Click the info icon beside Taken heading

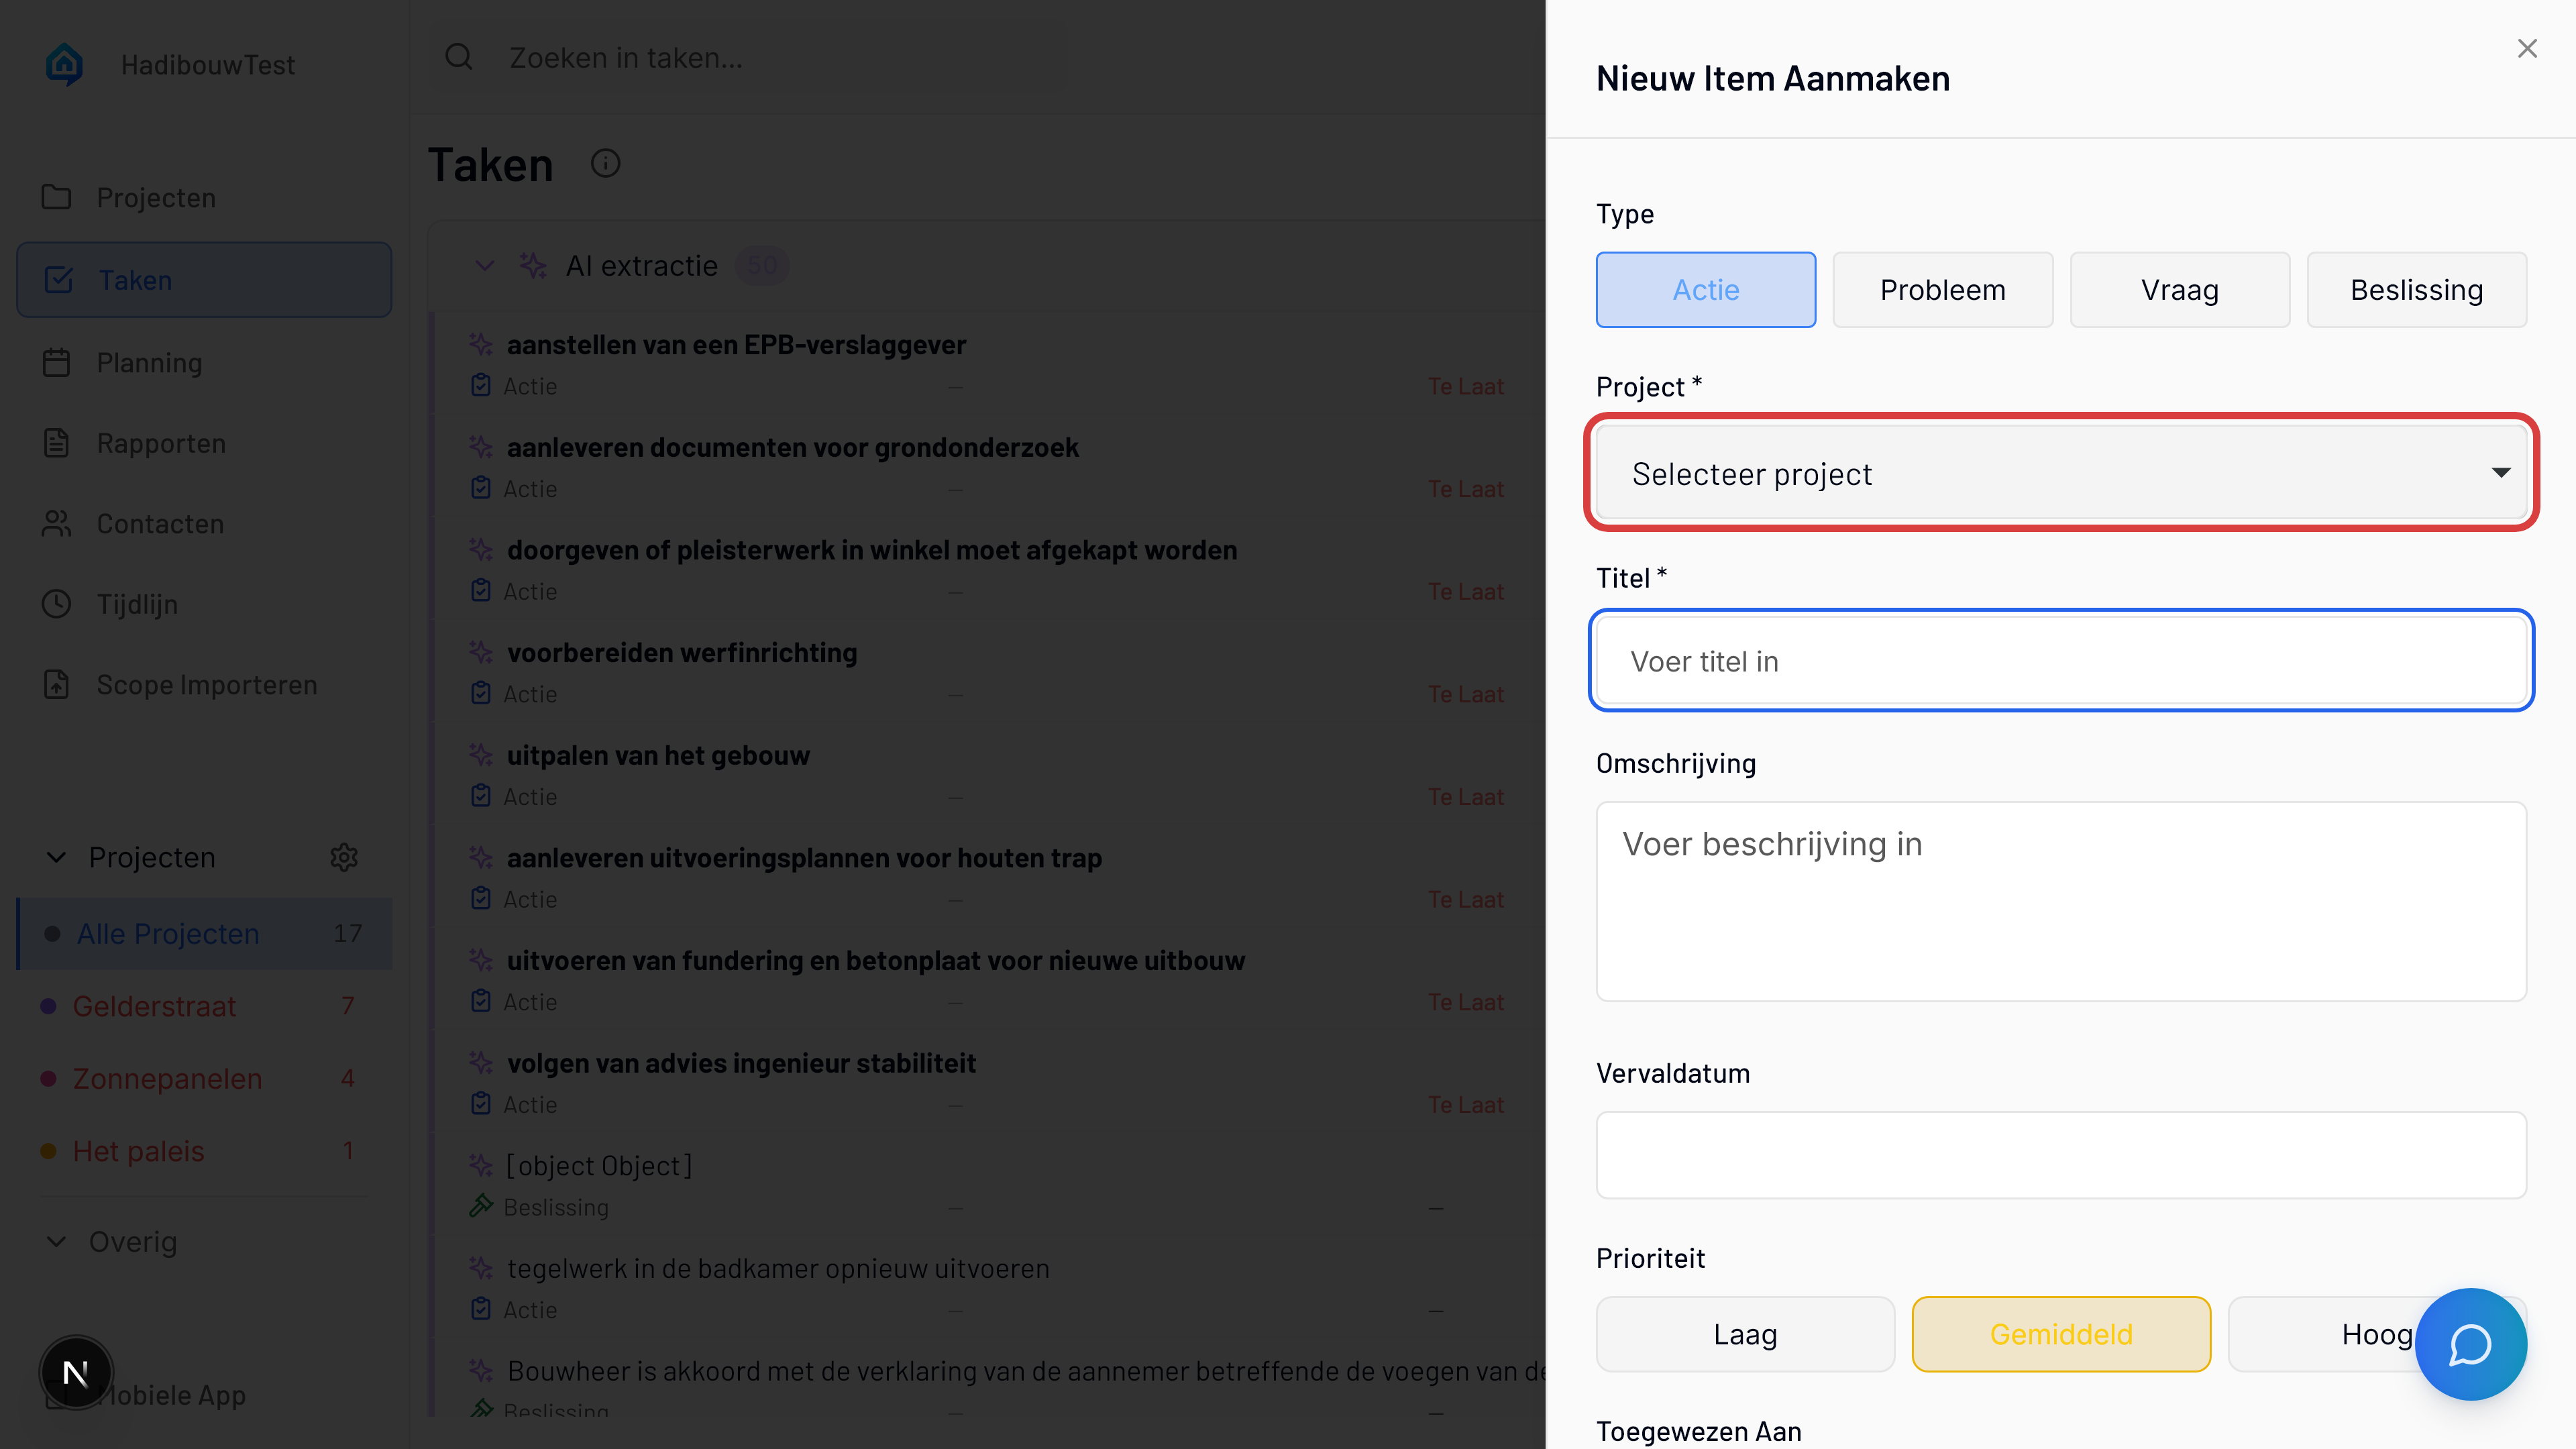605,164
